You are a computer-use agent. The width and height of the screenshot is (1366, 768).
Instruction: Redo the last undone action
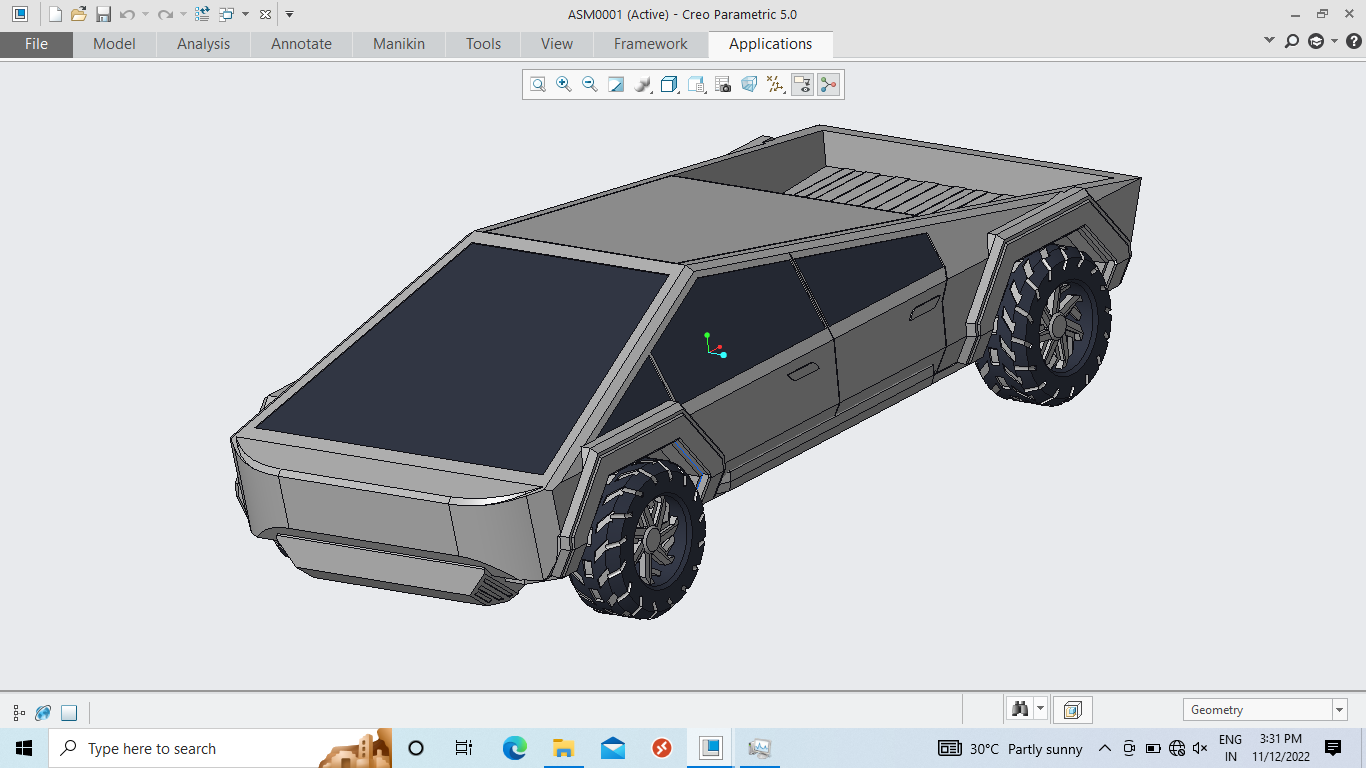pos(165,14)
